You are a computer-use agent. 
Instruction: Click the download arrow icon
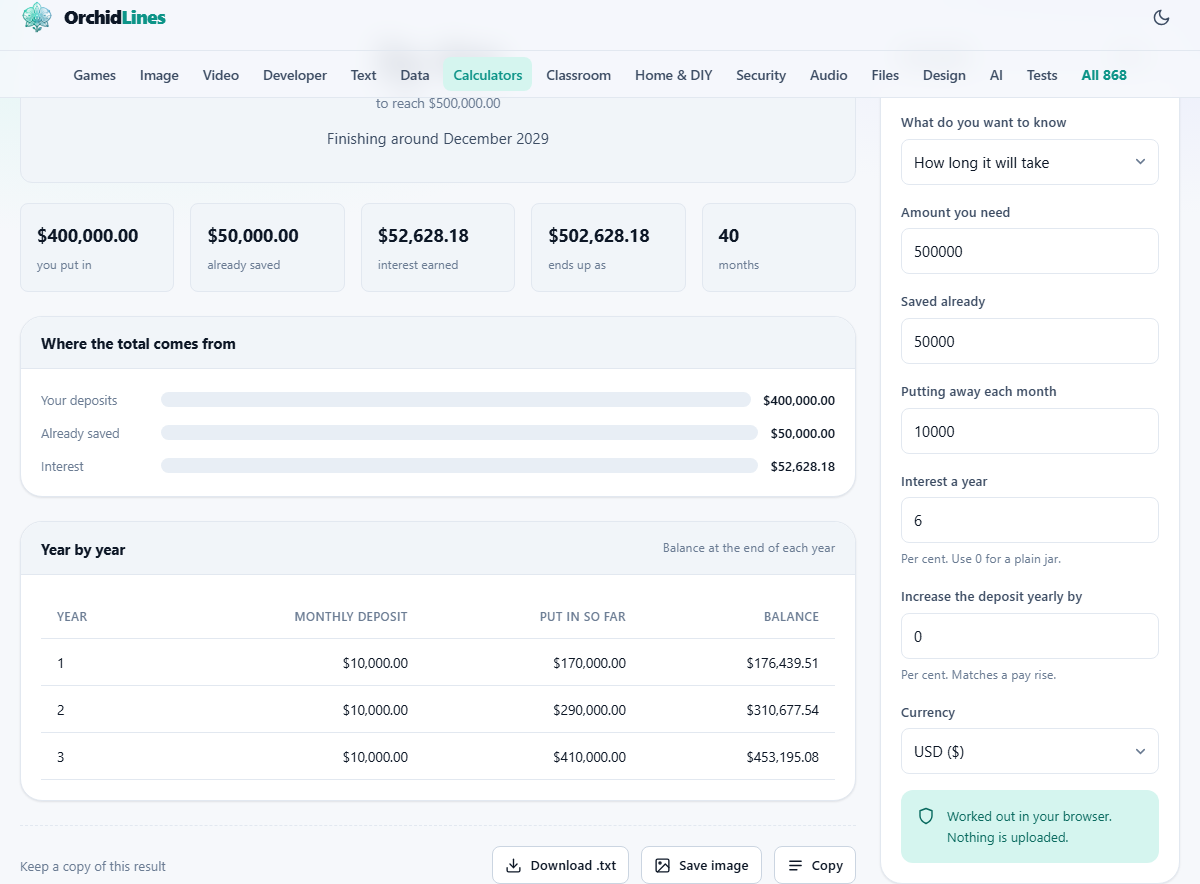[x=513, y=865]
